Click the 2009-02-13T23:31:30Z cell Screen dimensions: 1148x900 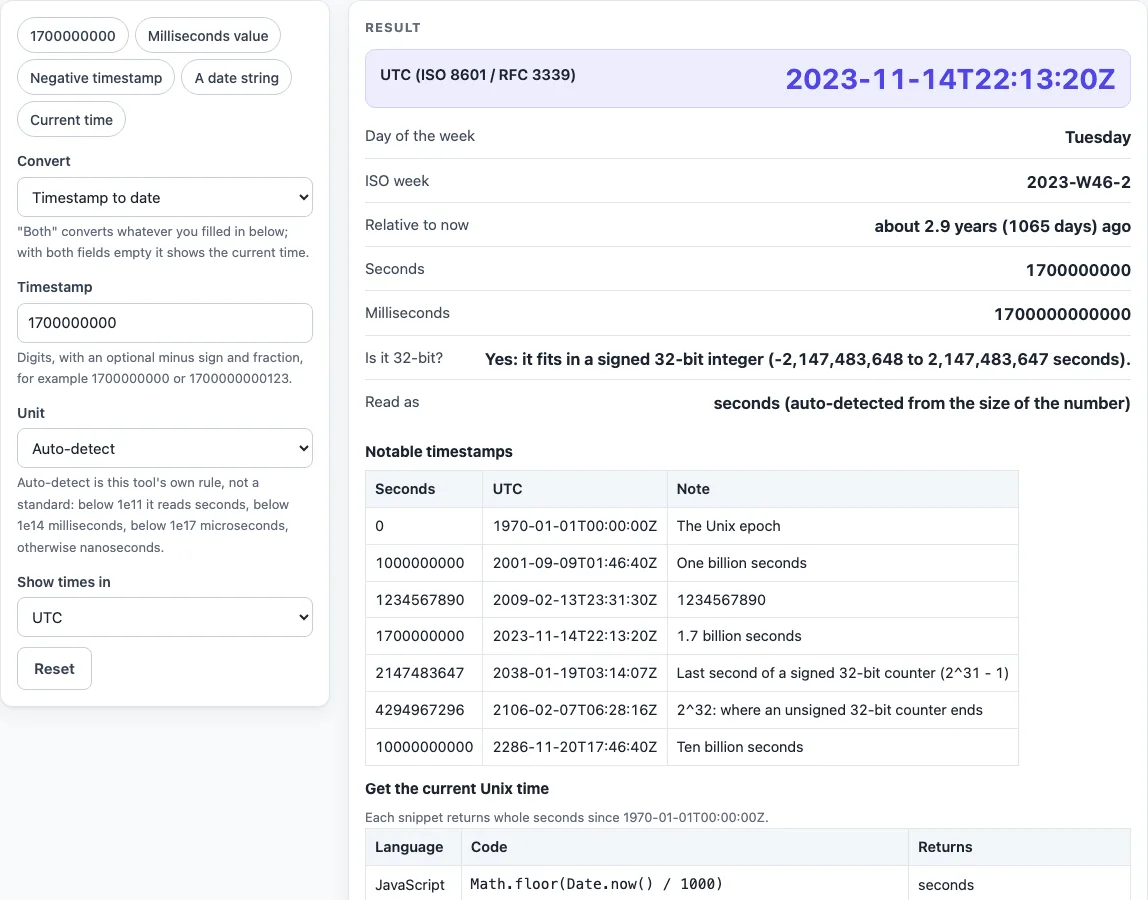point(575,600)
